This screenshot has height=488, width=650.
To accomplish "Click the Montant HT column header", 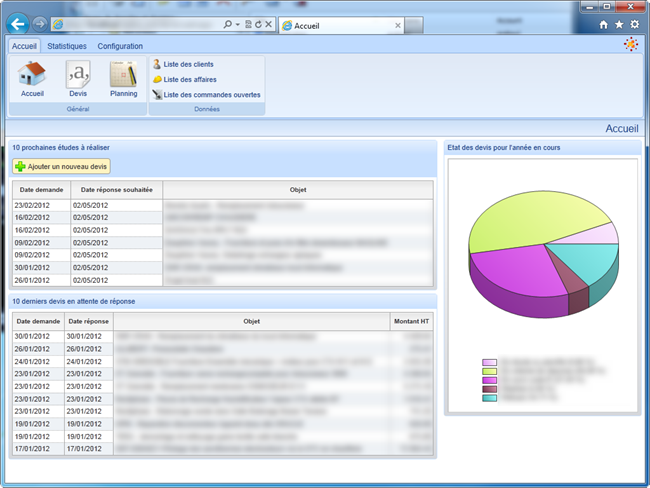I will (x=410, y=321).
